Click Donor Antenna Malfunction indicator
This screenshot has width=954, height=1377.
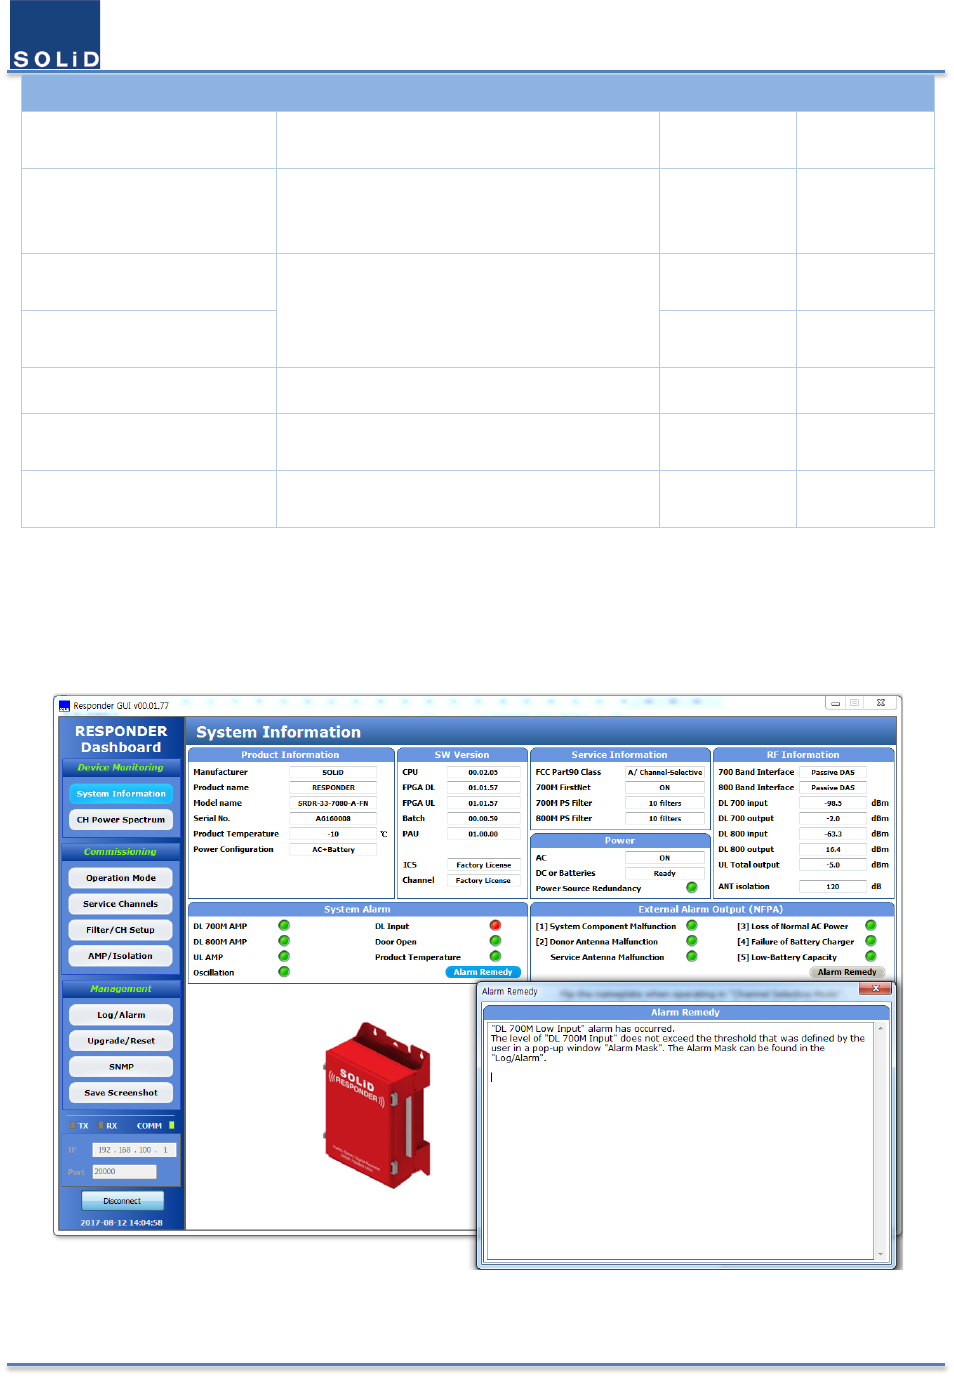(x=692, y=941)
